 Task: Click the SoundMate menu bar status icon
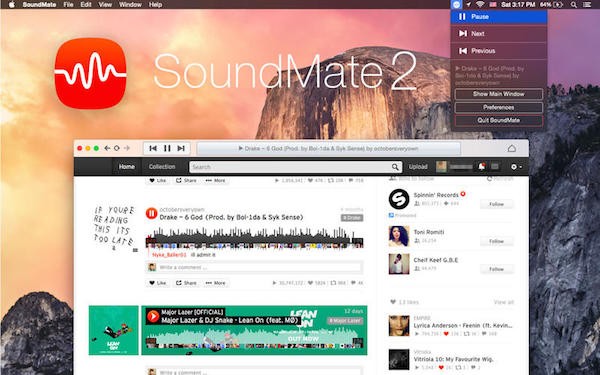pyautogui.click(x=457, y=5)
